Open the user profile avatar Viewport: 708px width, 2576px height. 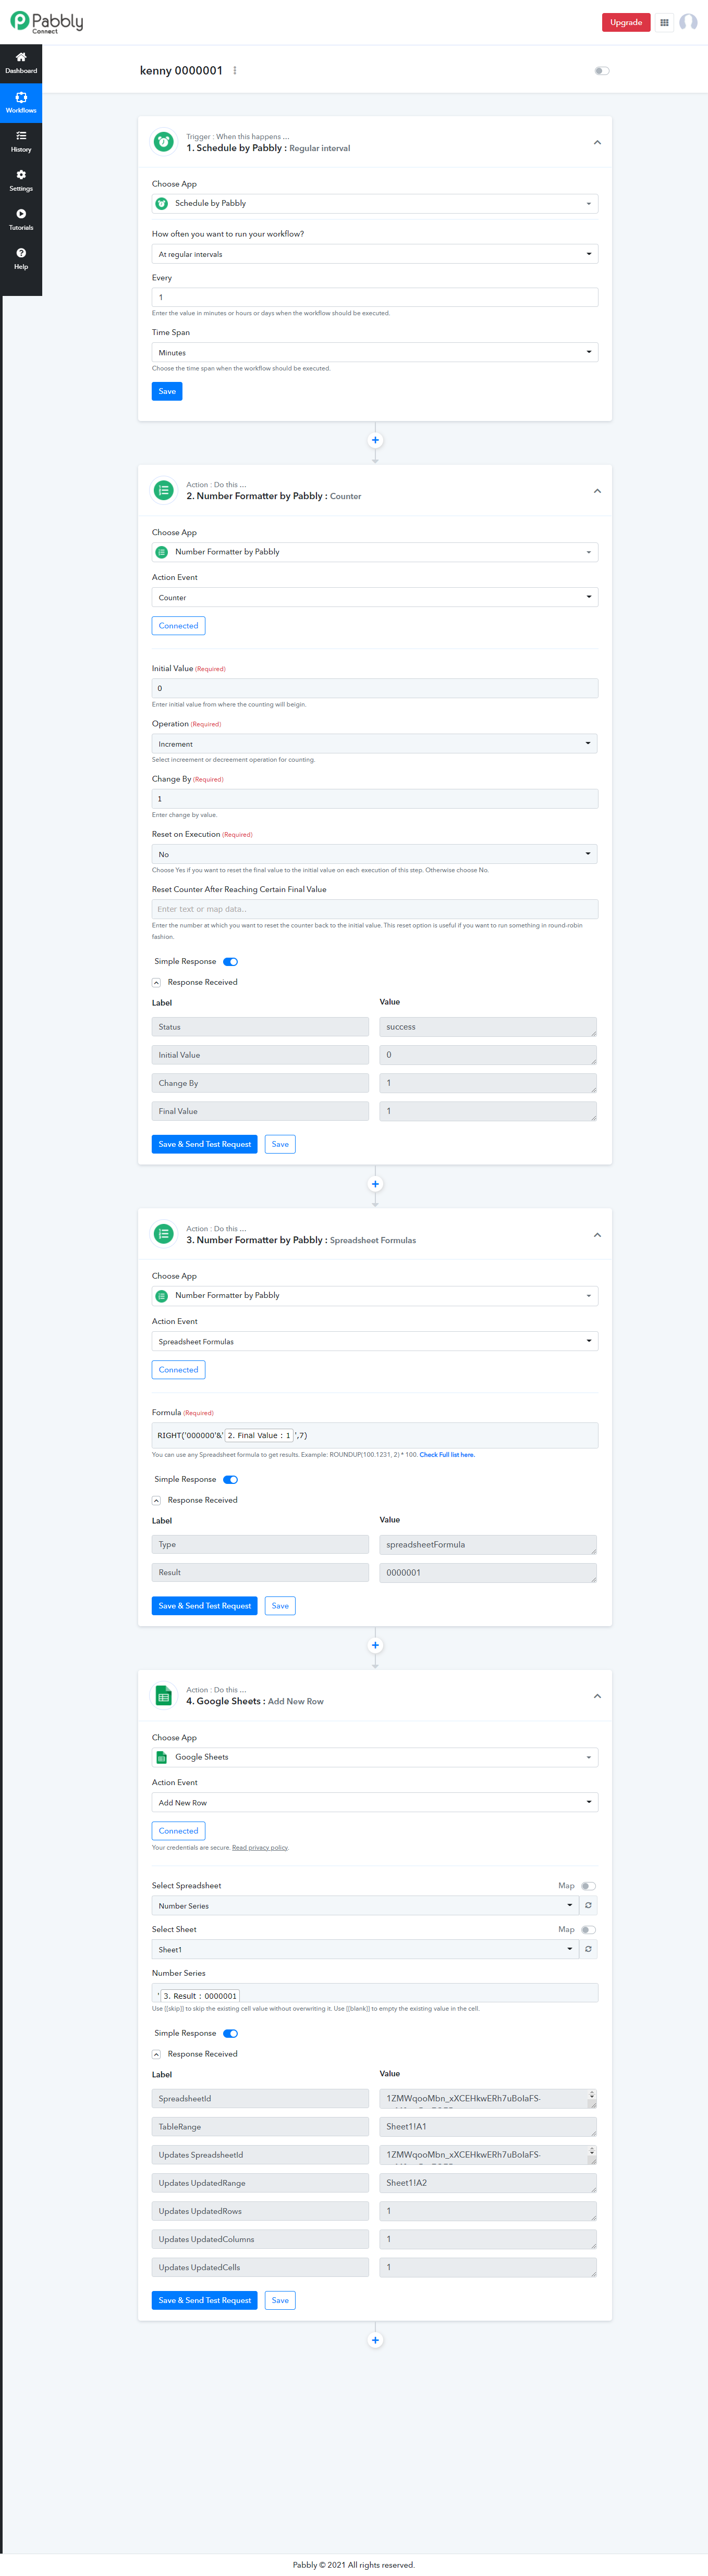688,22
